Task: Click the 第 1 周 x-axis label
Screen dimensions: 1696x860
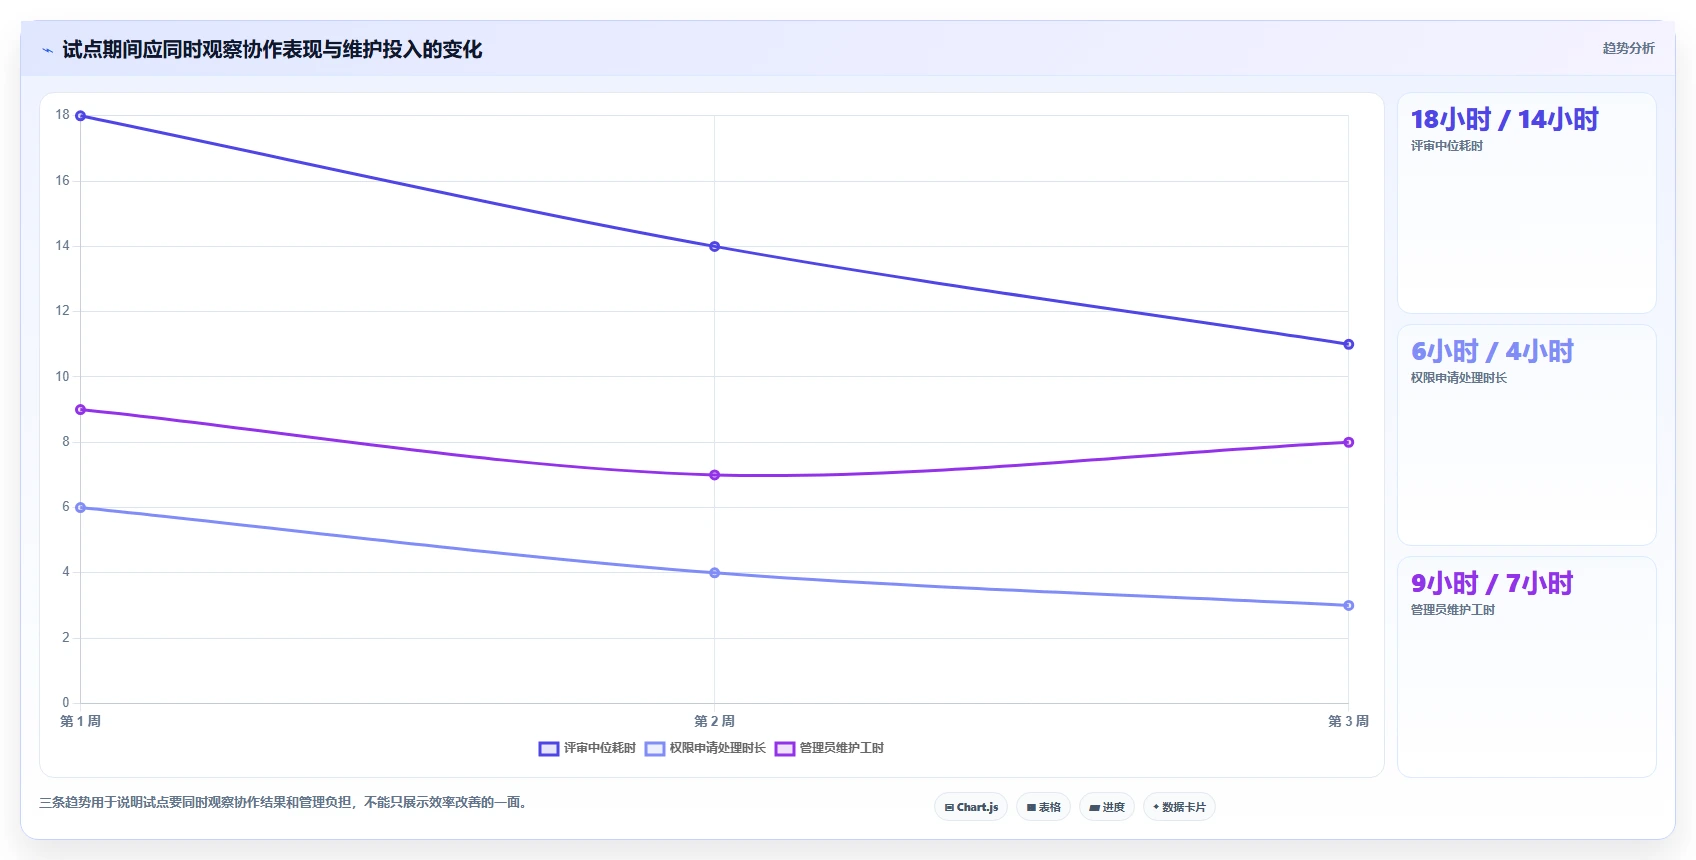Action: [x=81, y=721]
